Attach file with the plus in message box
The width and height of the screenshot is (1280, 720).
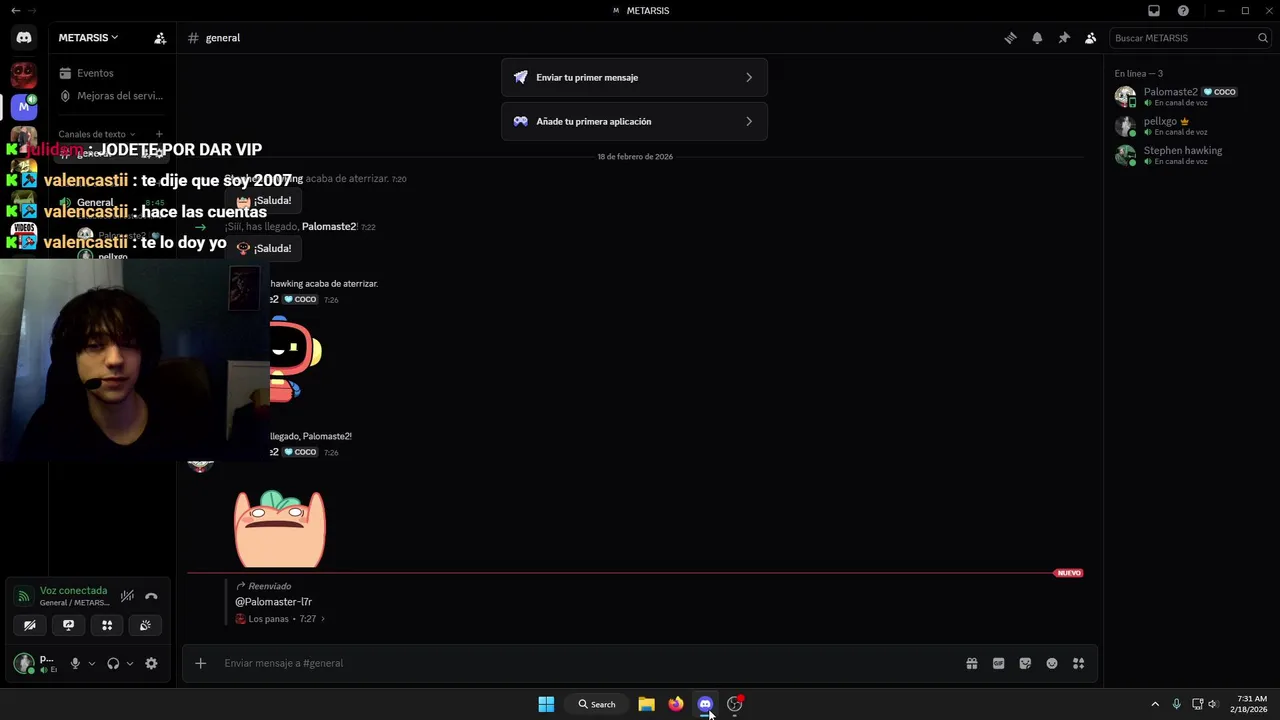[x=200, y=663]
